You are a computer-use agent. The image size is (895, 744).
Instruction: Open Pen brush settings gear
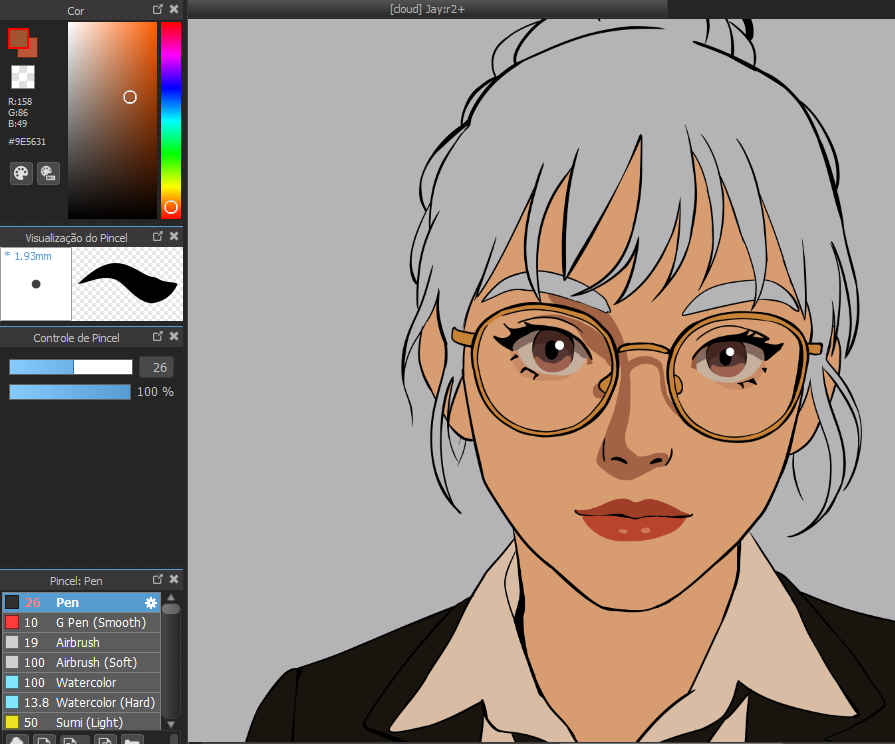click(x=151, y=602)
